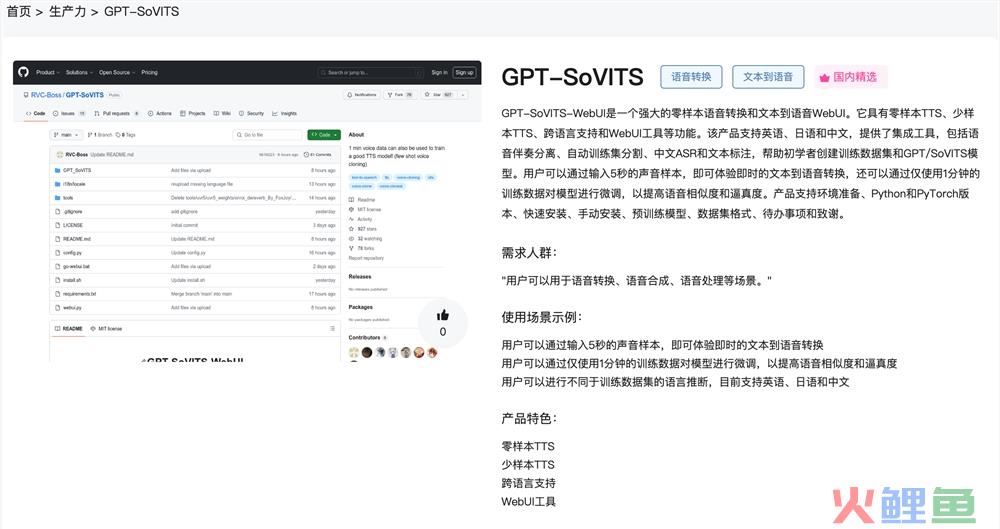1000x529 pixels.
Task: Click the Releases heading
Action: pos(360,276)
